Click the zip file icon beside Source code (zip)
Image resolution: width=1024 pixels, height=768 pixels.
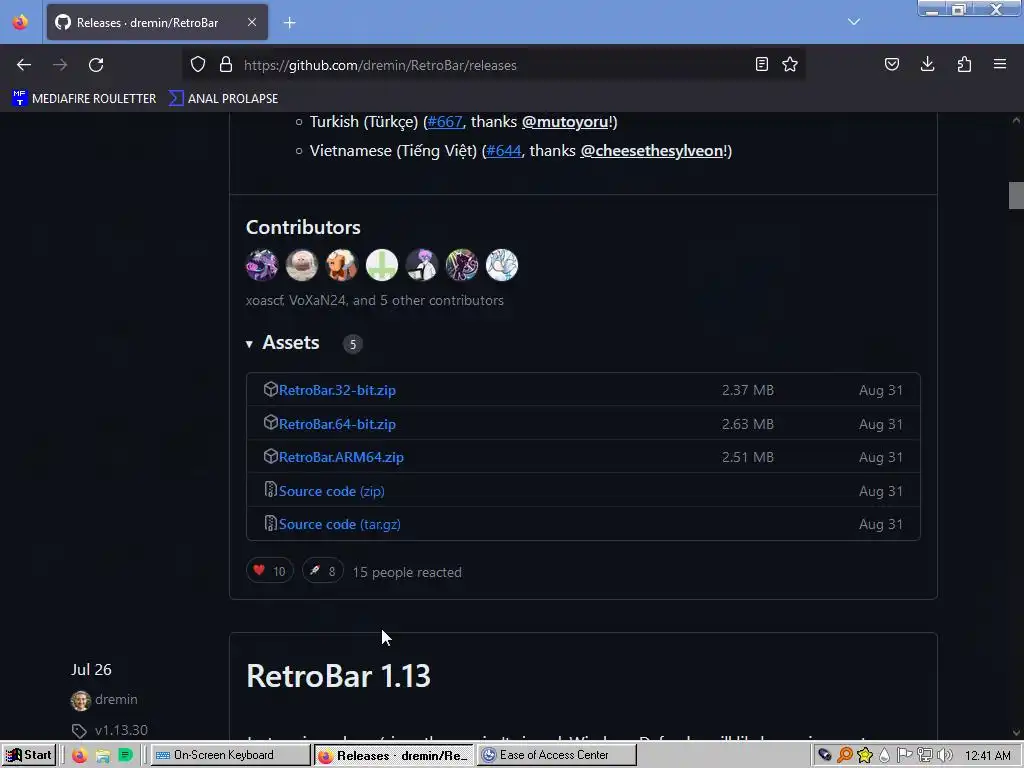pyautogui.click(x=270, y=489)
